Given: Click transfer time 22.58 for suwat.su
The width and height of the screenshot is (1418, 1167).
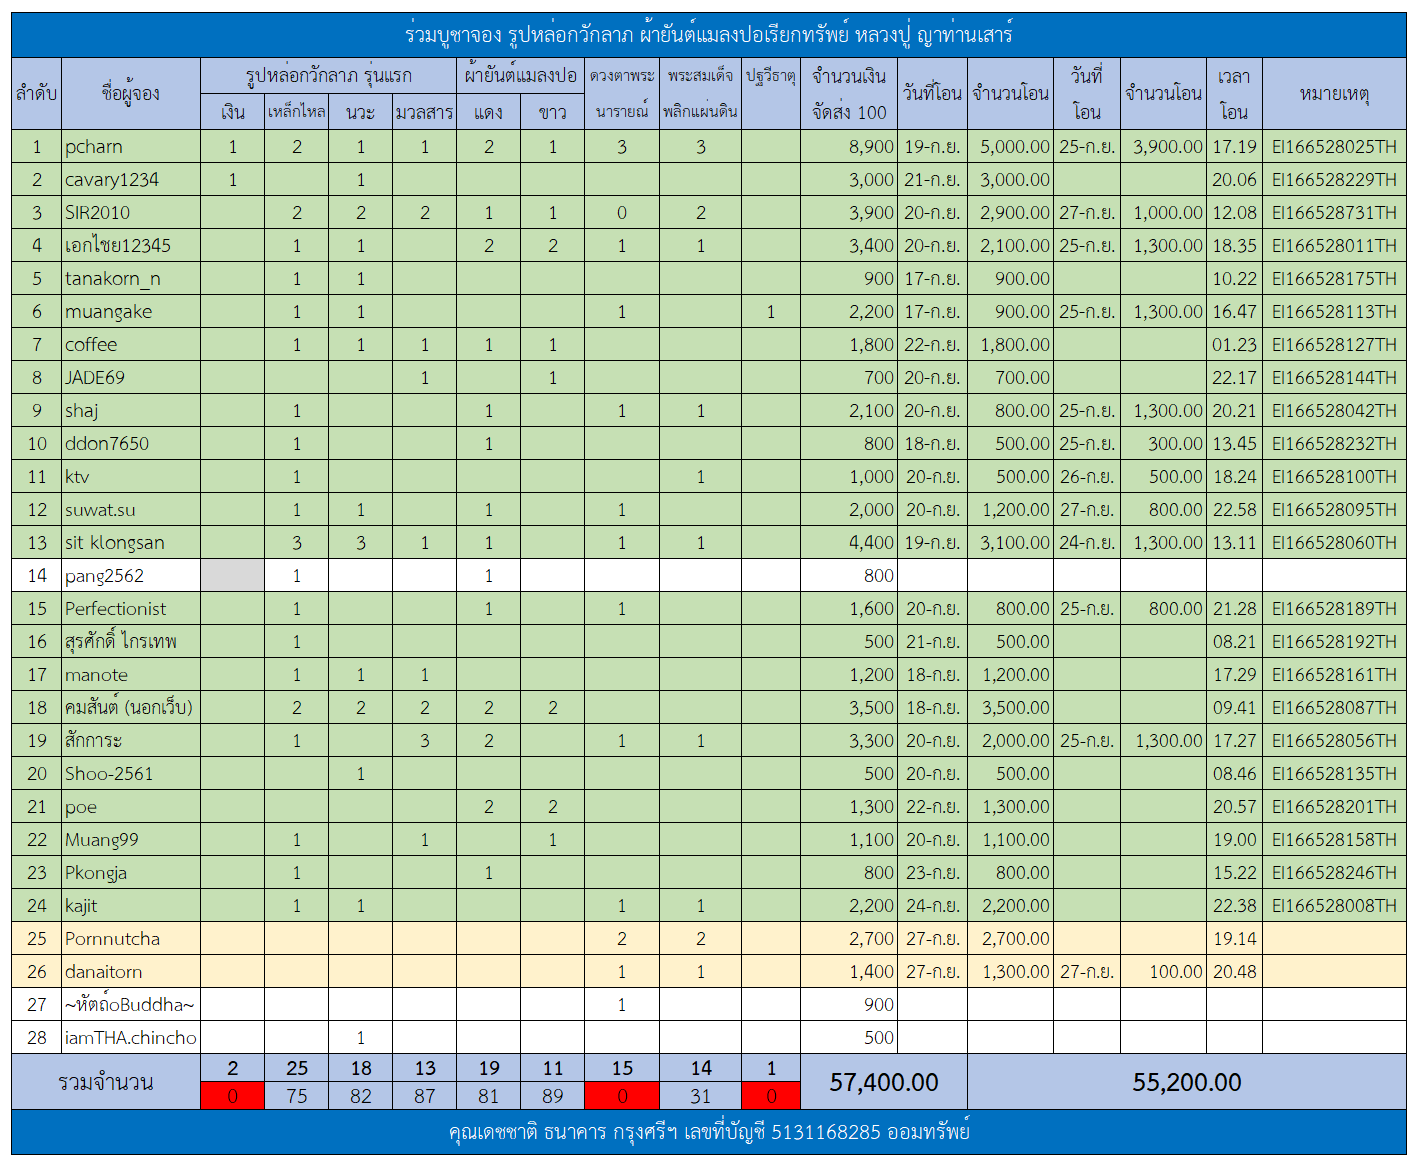Looking at the screenshot, I should (x=1234, y=509).
